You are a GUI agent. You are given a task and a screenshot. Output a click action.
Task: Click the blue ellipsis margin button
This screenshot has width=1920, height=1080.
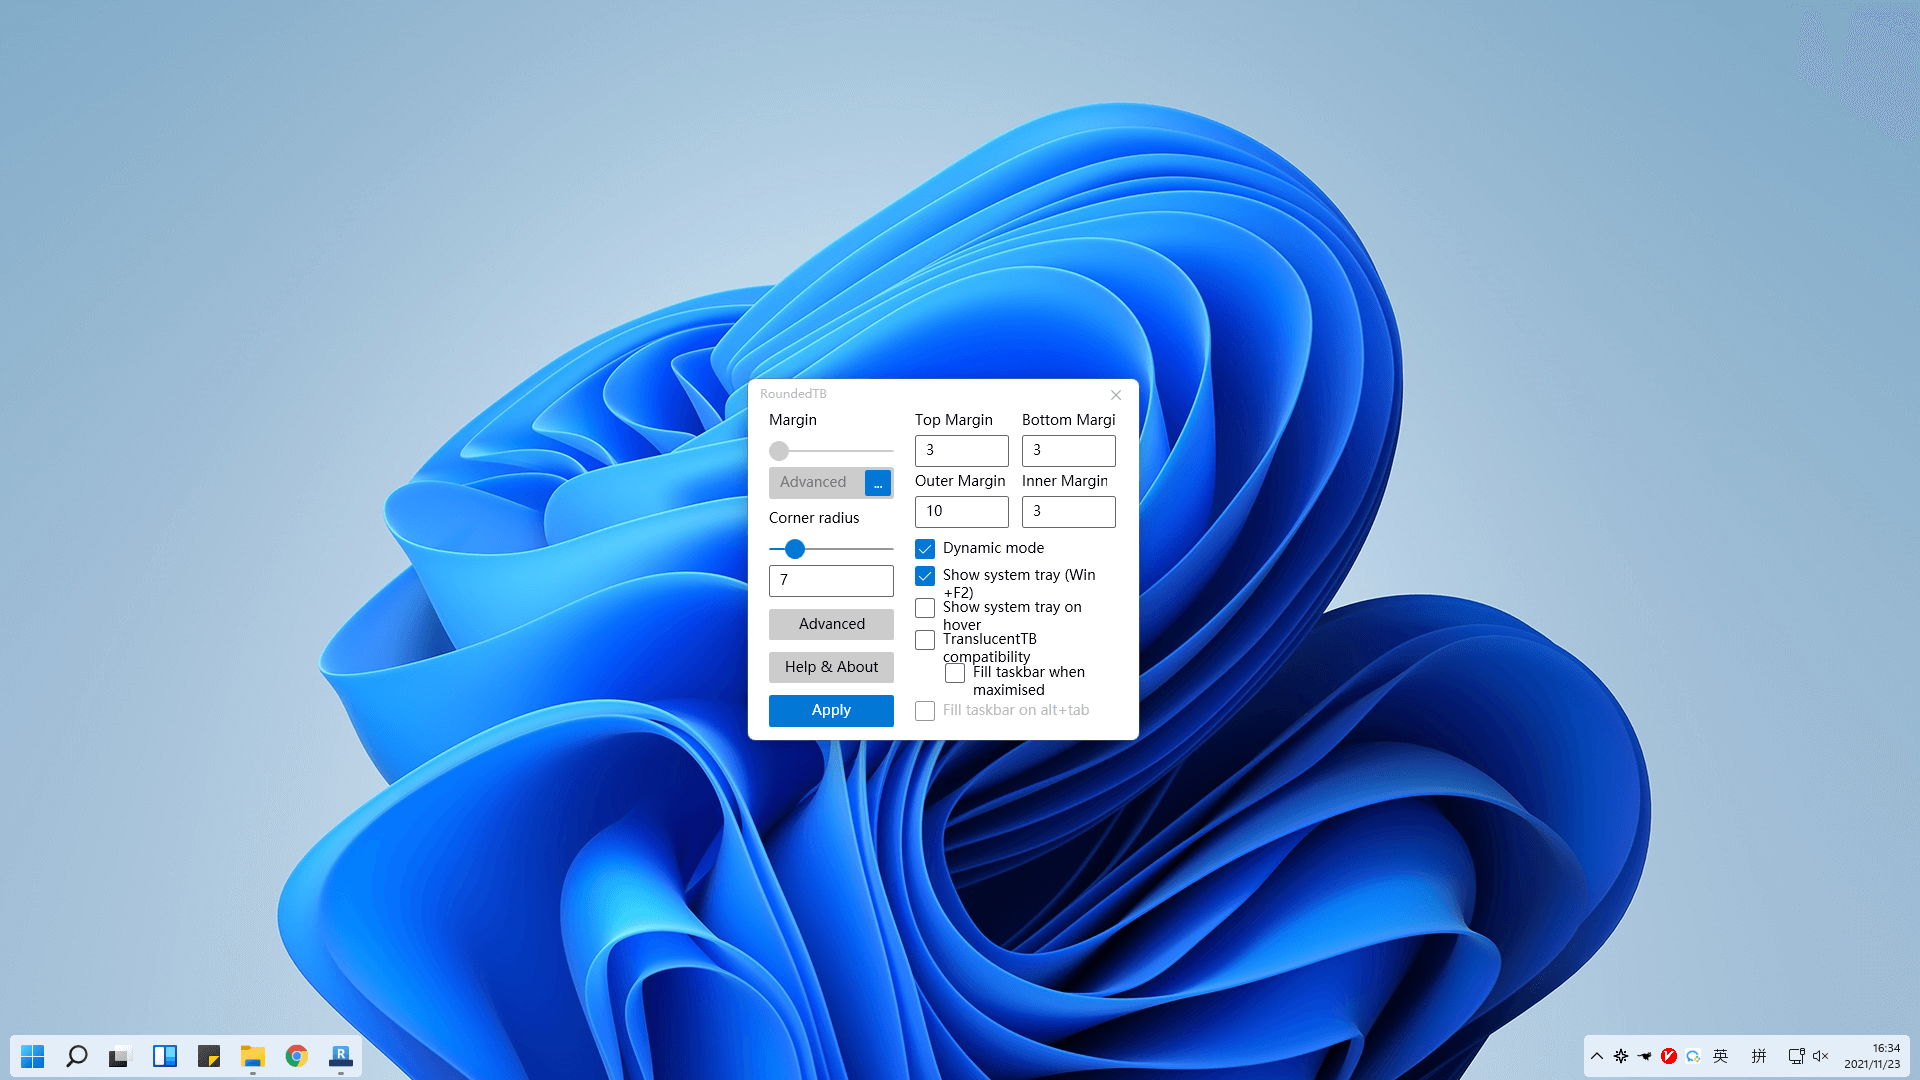point(878,483)
